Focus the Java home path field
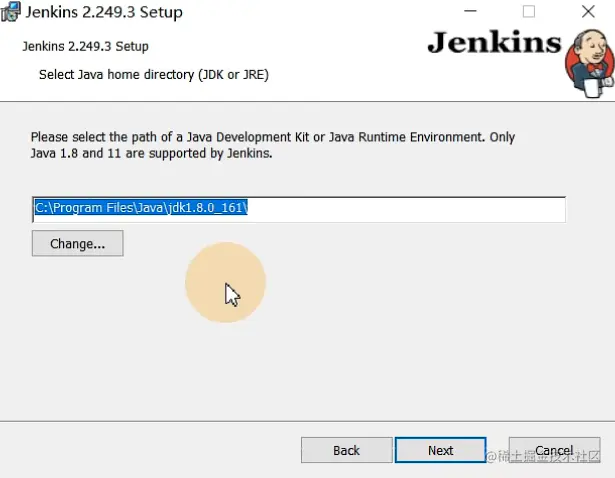This screenshot has width=615, height=478. point(299,209)
